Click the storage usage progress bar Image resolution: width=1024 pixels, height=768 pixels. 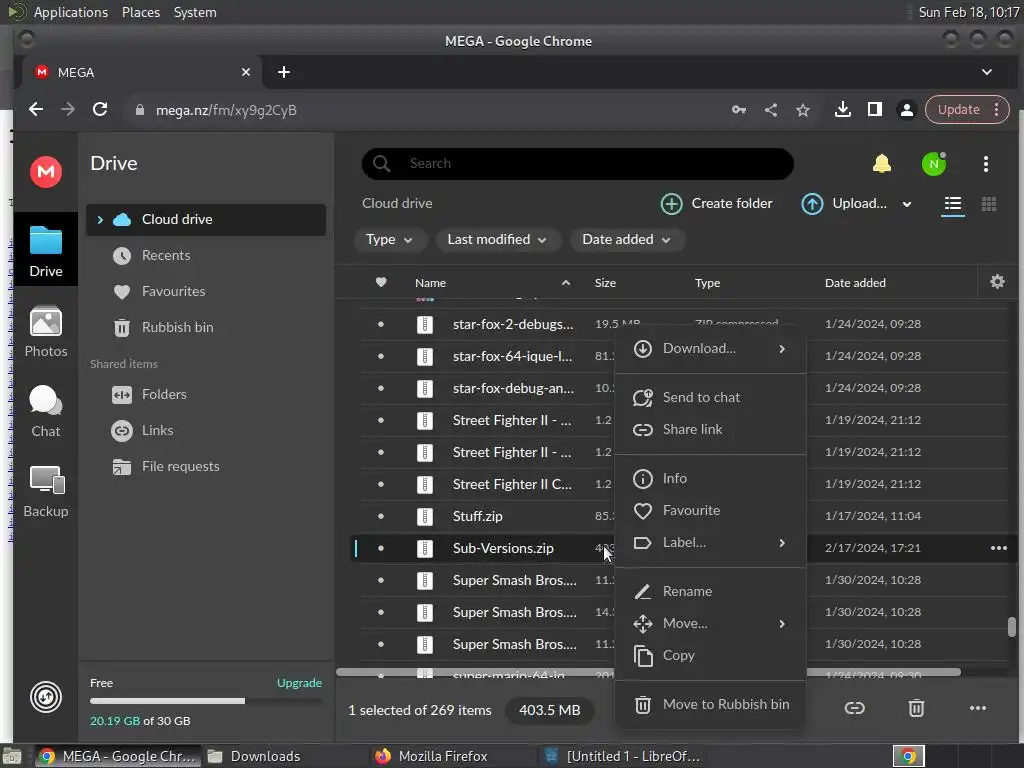pyautogui.click(x=206, y=701)
